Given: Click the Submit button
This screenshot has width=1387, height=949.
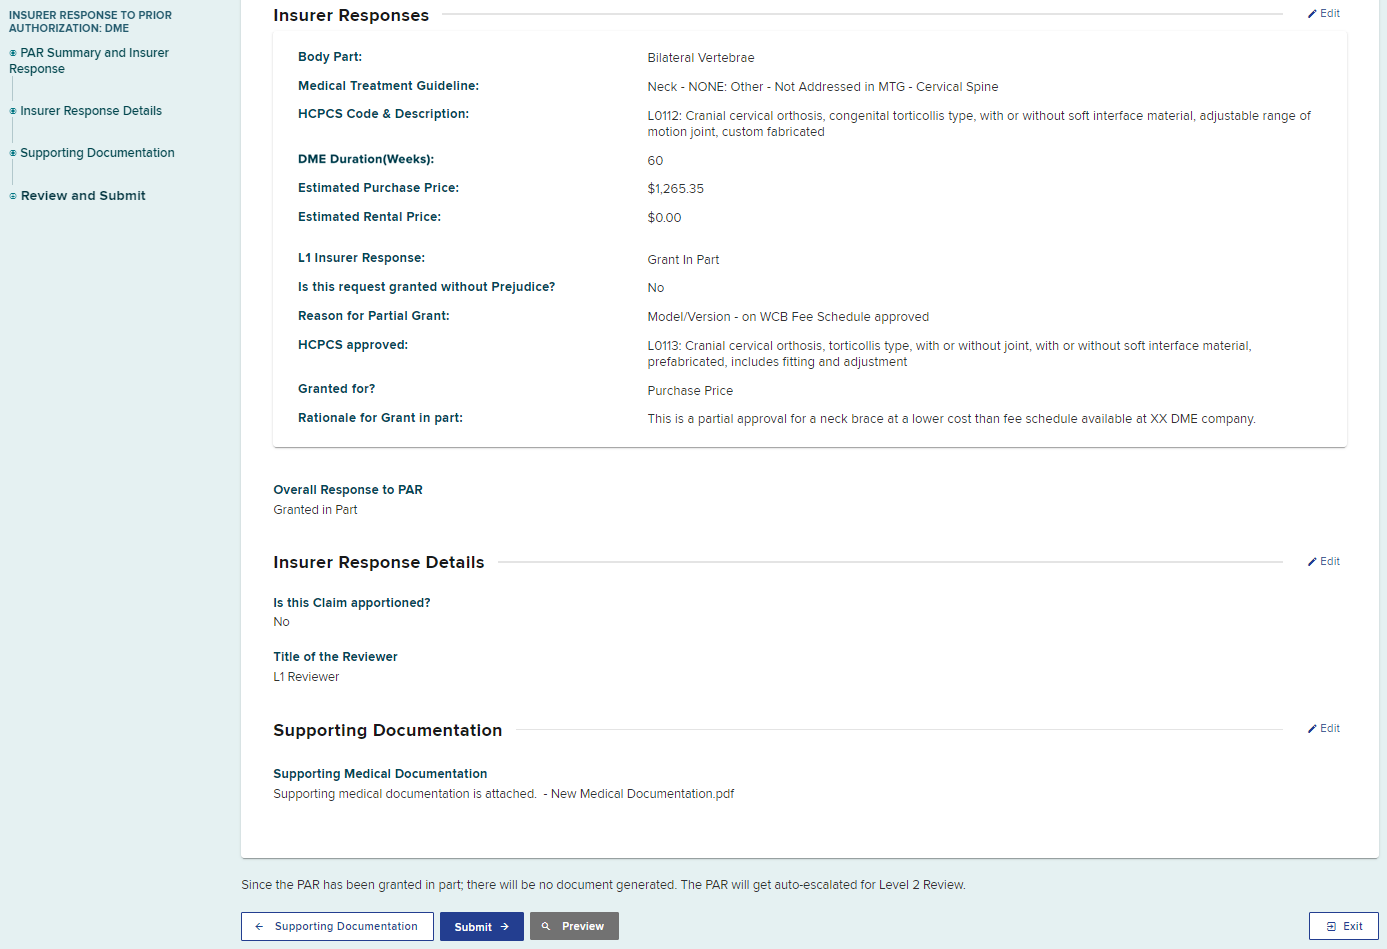Looking at the screenshot, I should (481, 926).
